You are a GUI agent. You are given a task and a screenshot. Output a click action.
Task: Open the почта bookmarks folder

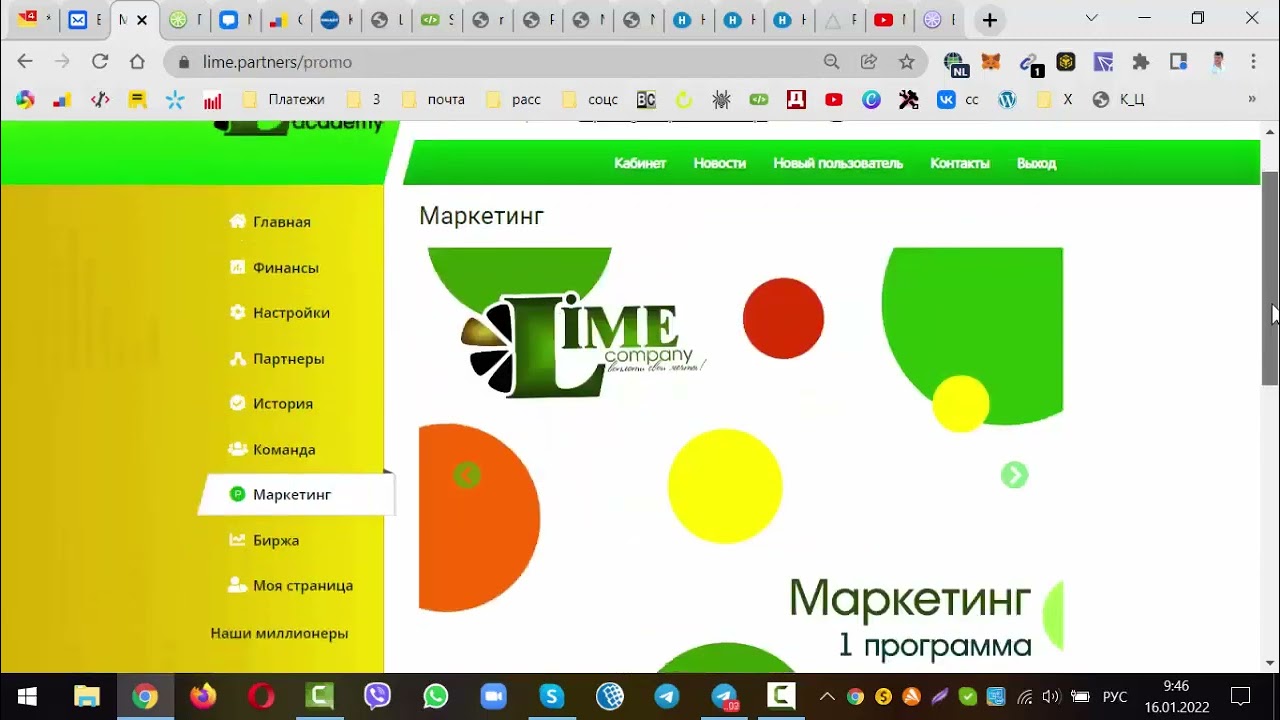433,99
